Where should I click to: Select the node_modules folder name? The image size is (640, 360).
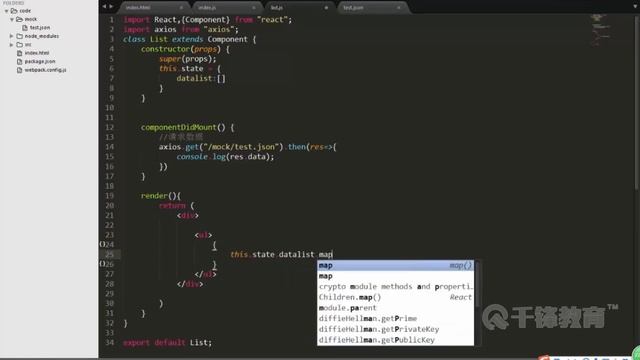(x=42, y=36)
